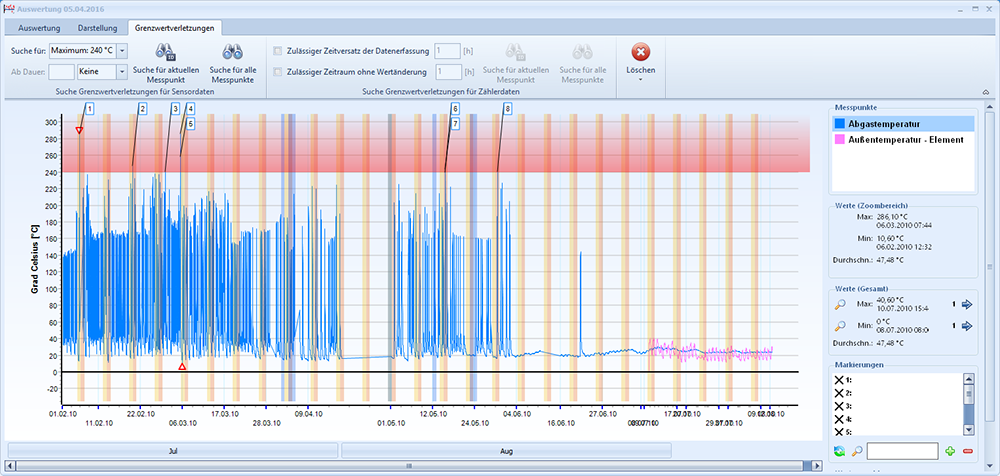This screenshot has width=1000, height=476.
Task: Click the red Löschen delete icon
Action: pos(640,52)
